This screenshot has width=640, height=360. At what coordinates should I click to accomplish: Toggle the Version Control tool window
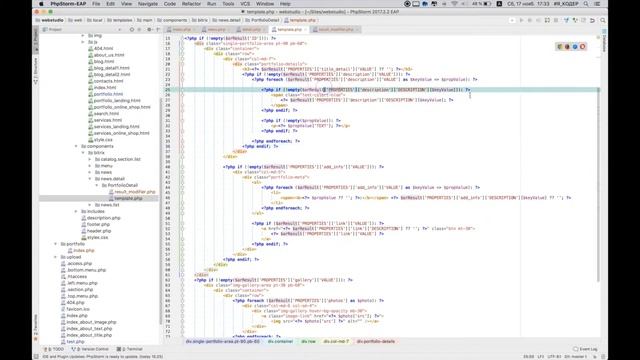[x=90, y=349]
